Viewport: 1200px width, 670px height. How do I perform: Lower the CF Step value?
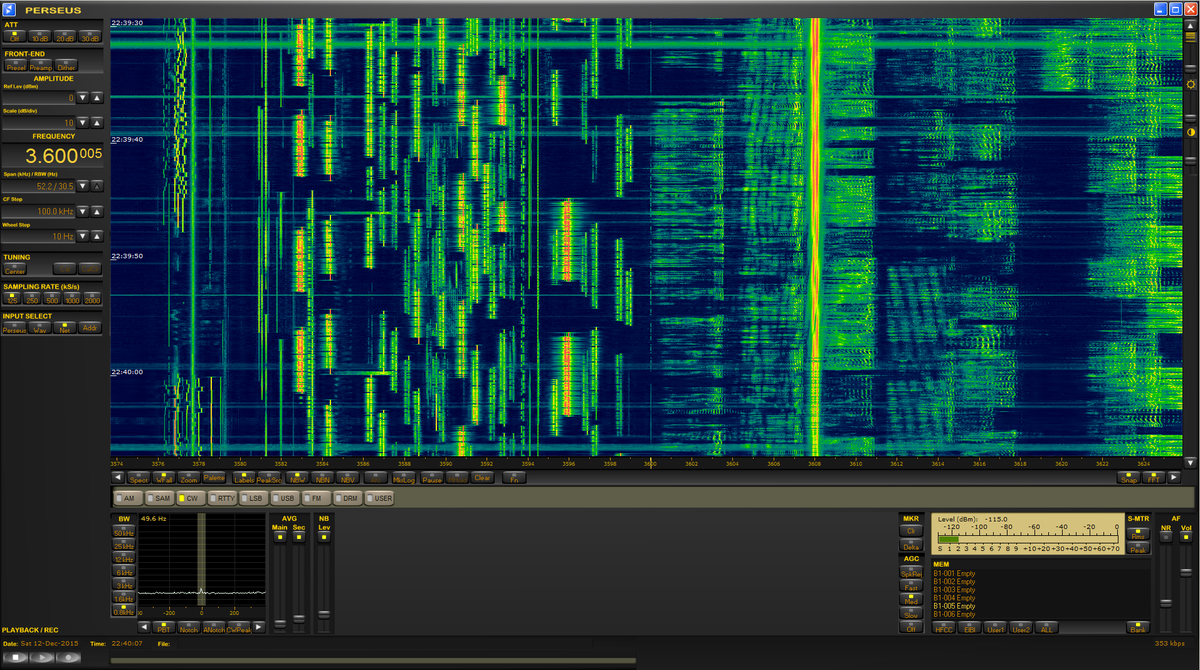[x=83, y=211]
